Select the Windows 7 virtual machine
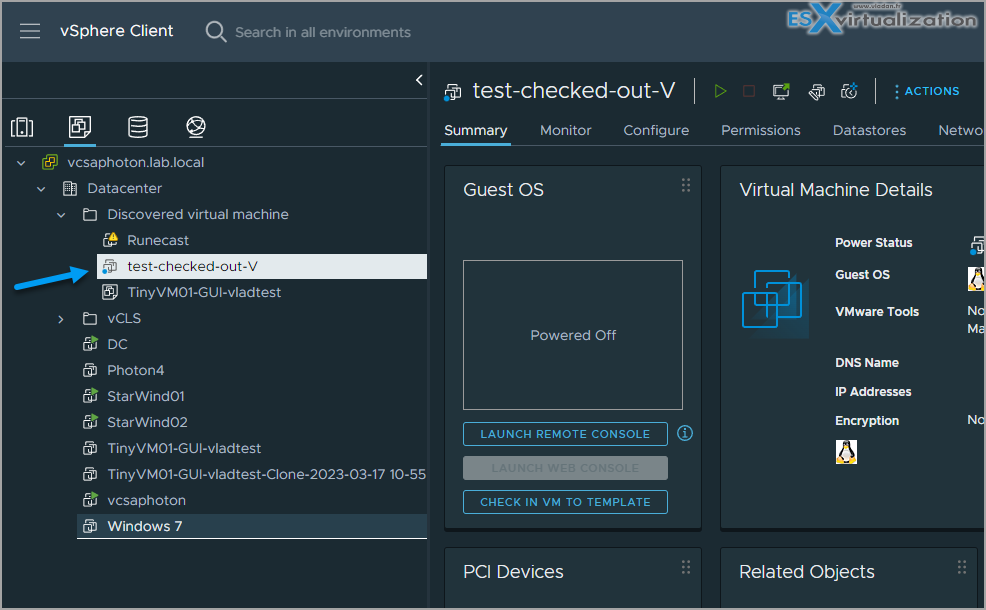Screen dimensions: 986x610 144,526
